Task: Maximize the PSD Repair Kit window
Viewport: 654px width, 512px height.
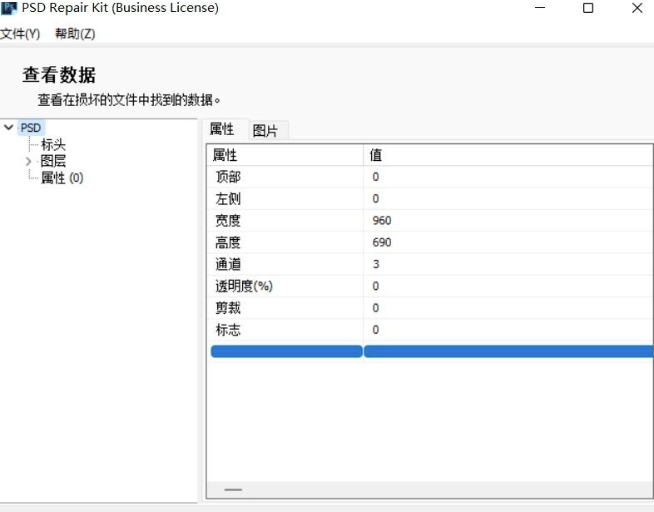Action: click(x=588, y=8)
